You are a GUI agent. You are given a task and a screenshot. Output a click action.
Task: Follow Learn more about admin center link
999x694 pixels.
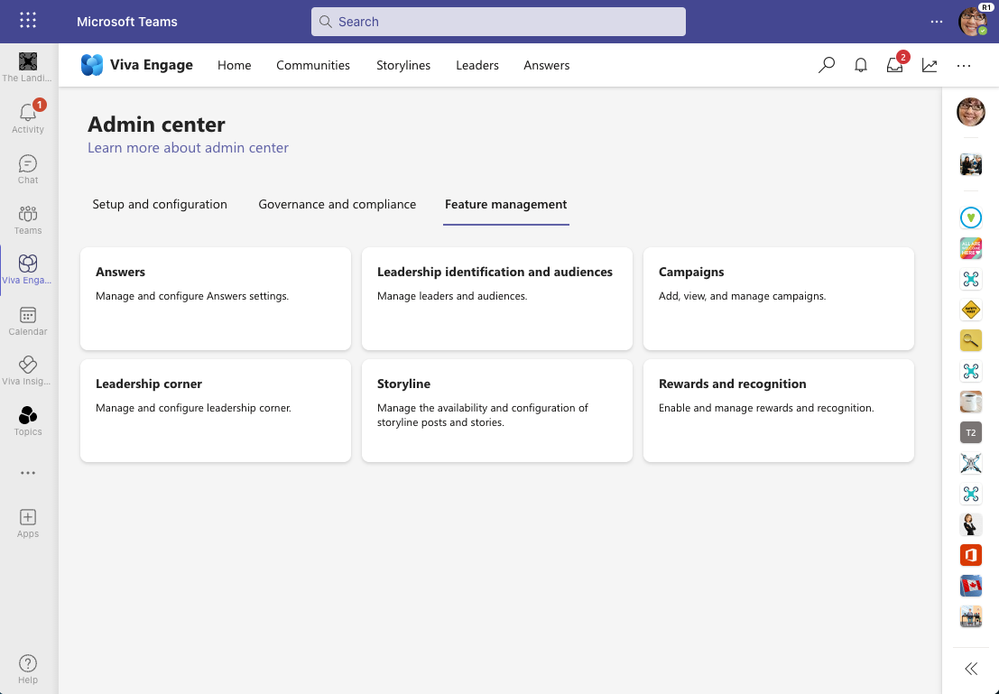tap(188, 147)
